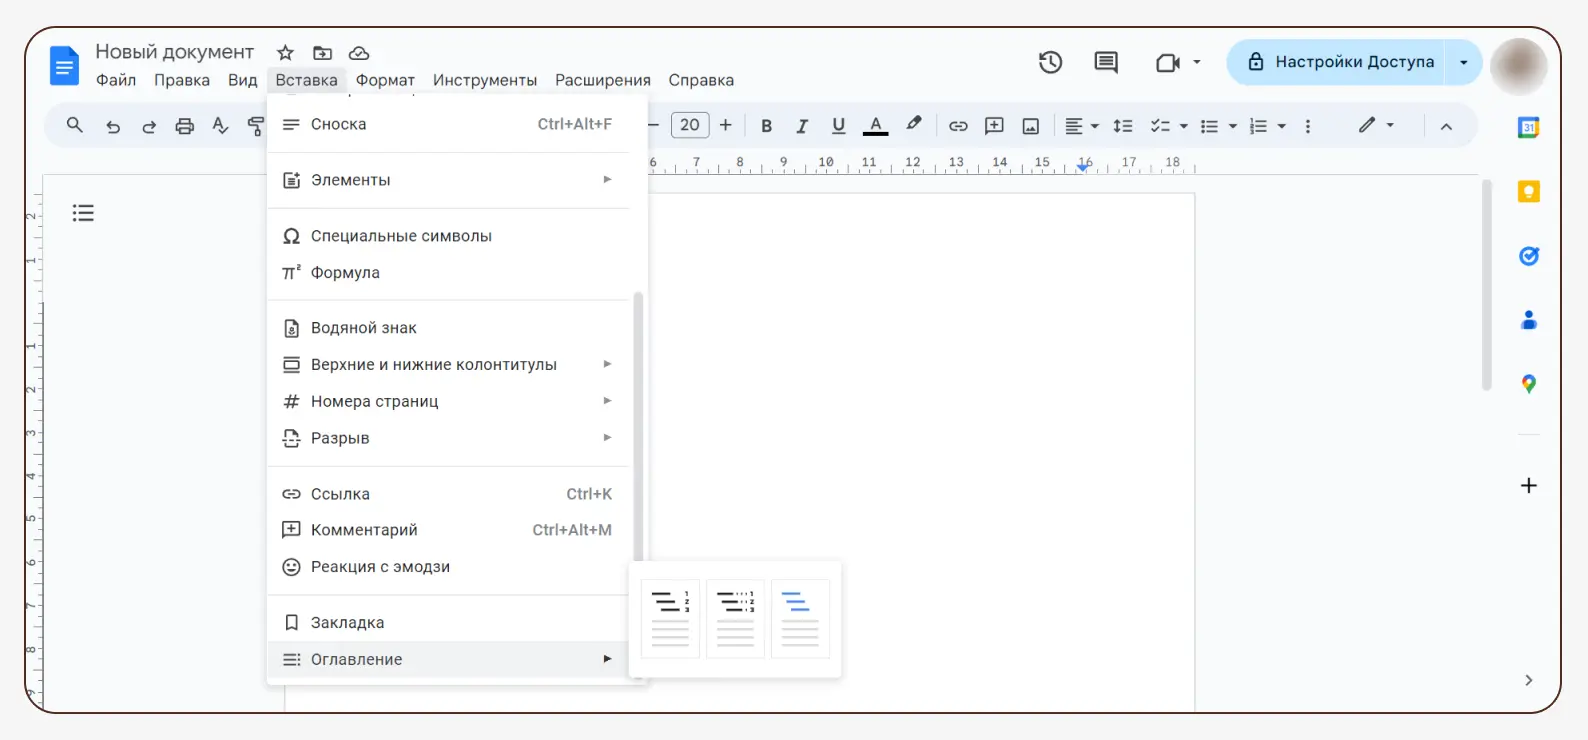Expand the Элементы submenu

coord(449,180)
